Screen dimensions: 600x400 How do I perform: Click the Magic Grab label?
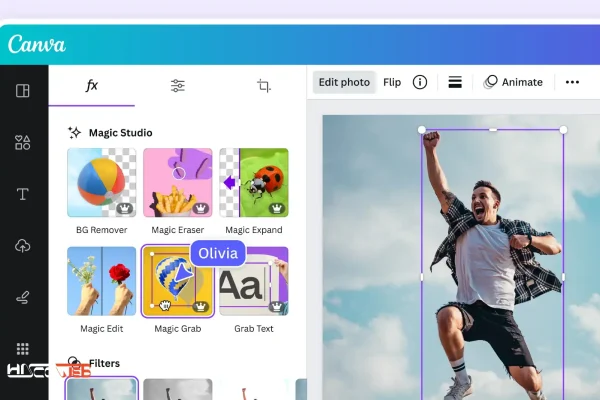click(x=178, y=329)
